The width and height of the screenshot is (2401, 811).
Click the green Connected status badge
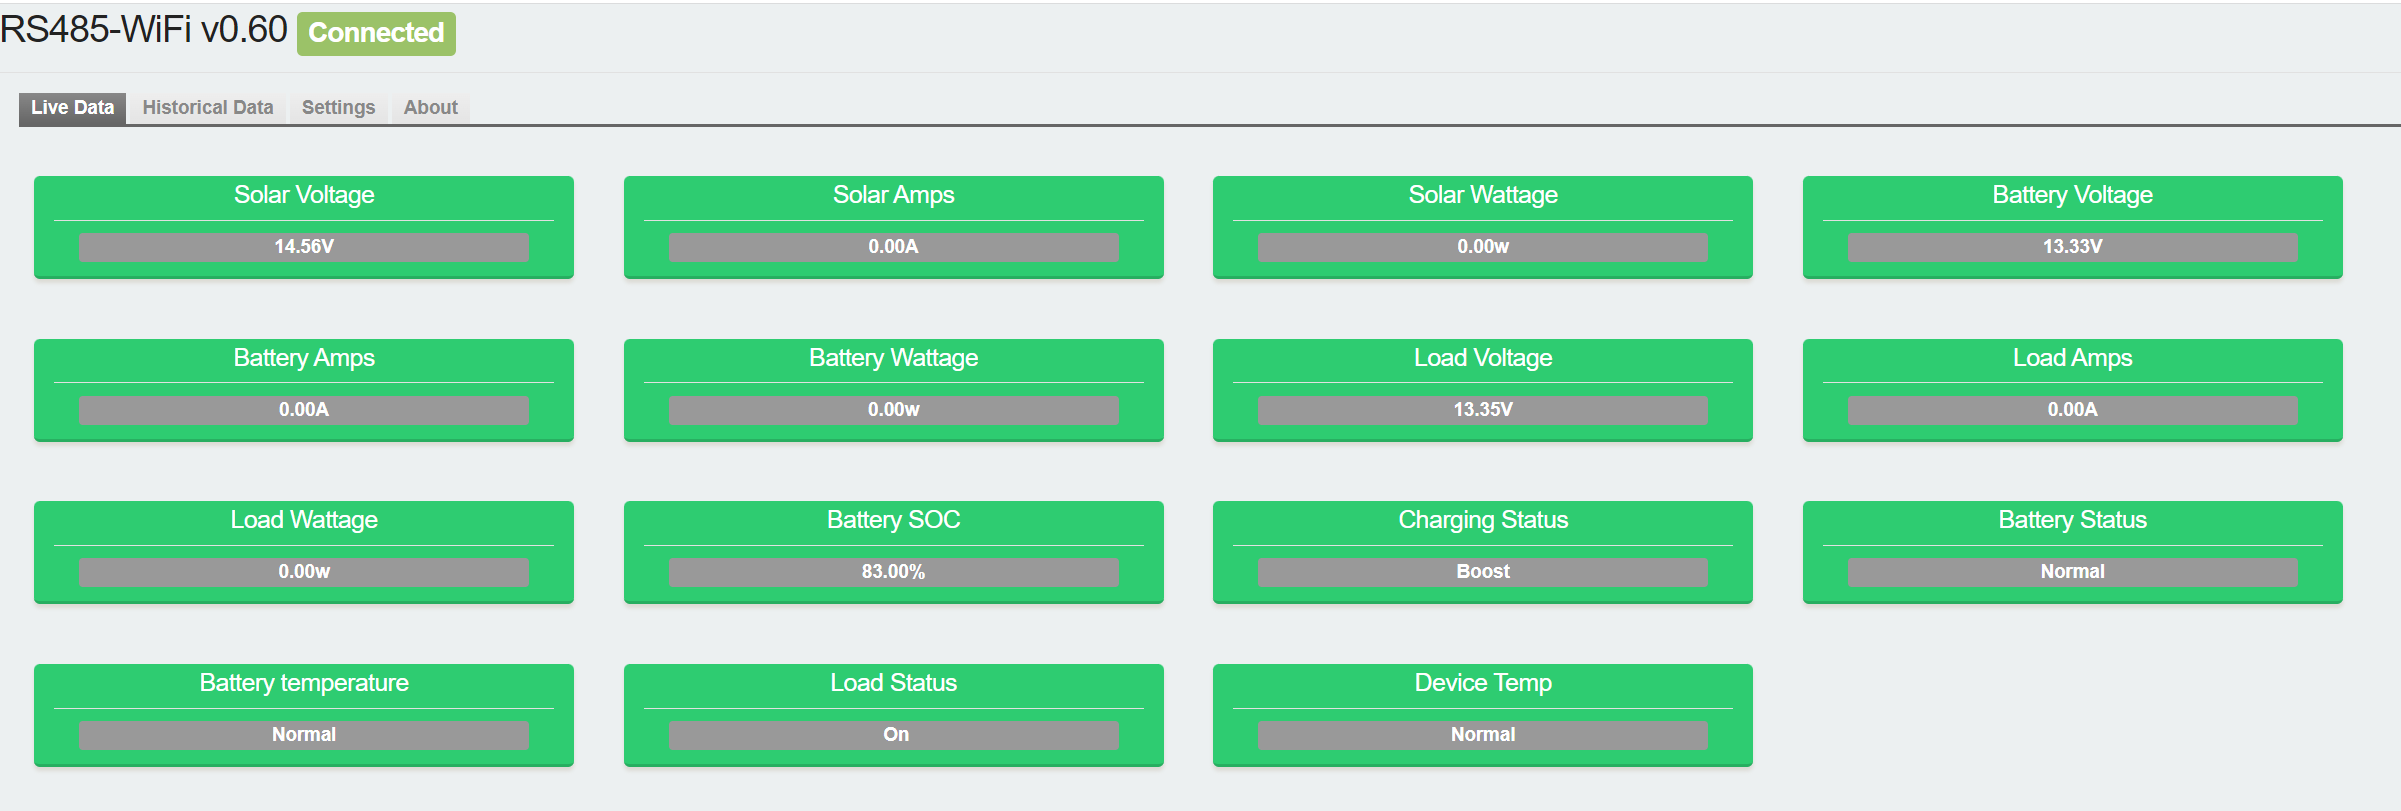[x=376, y=33]
